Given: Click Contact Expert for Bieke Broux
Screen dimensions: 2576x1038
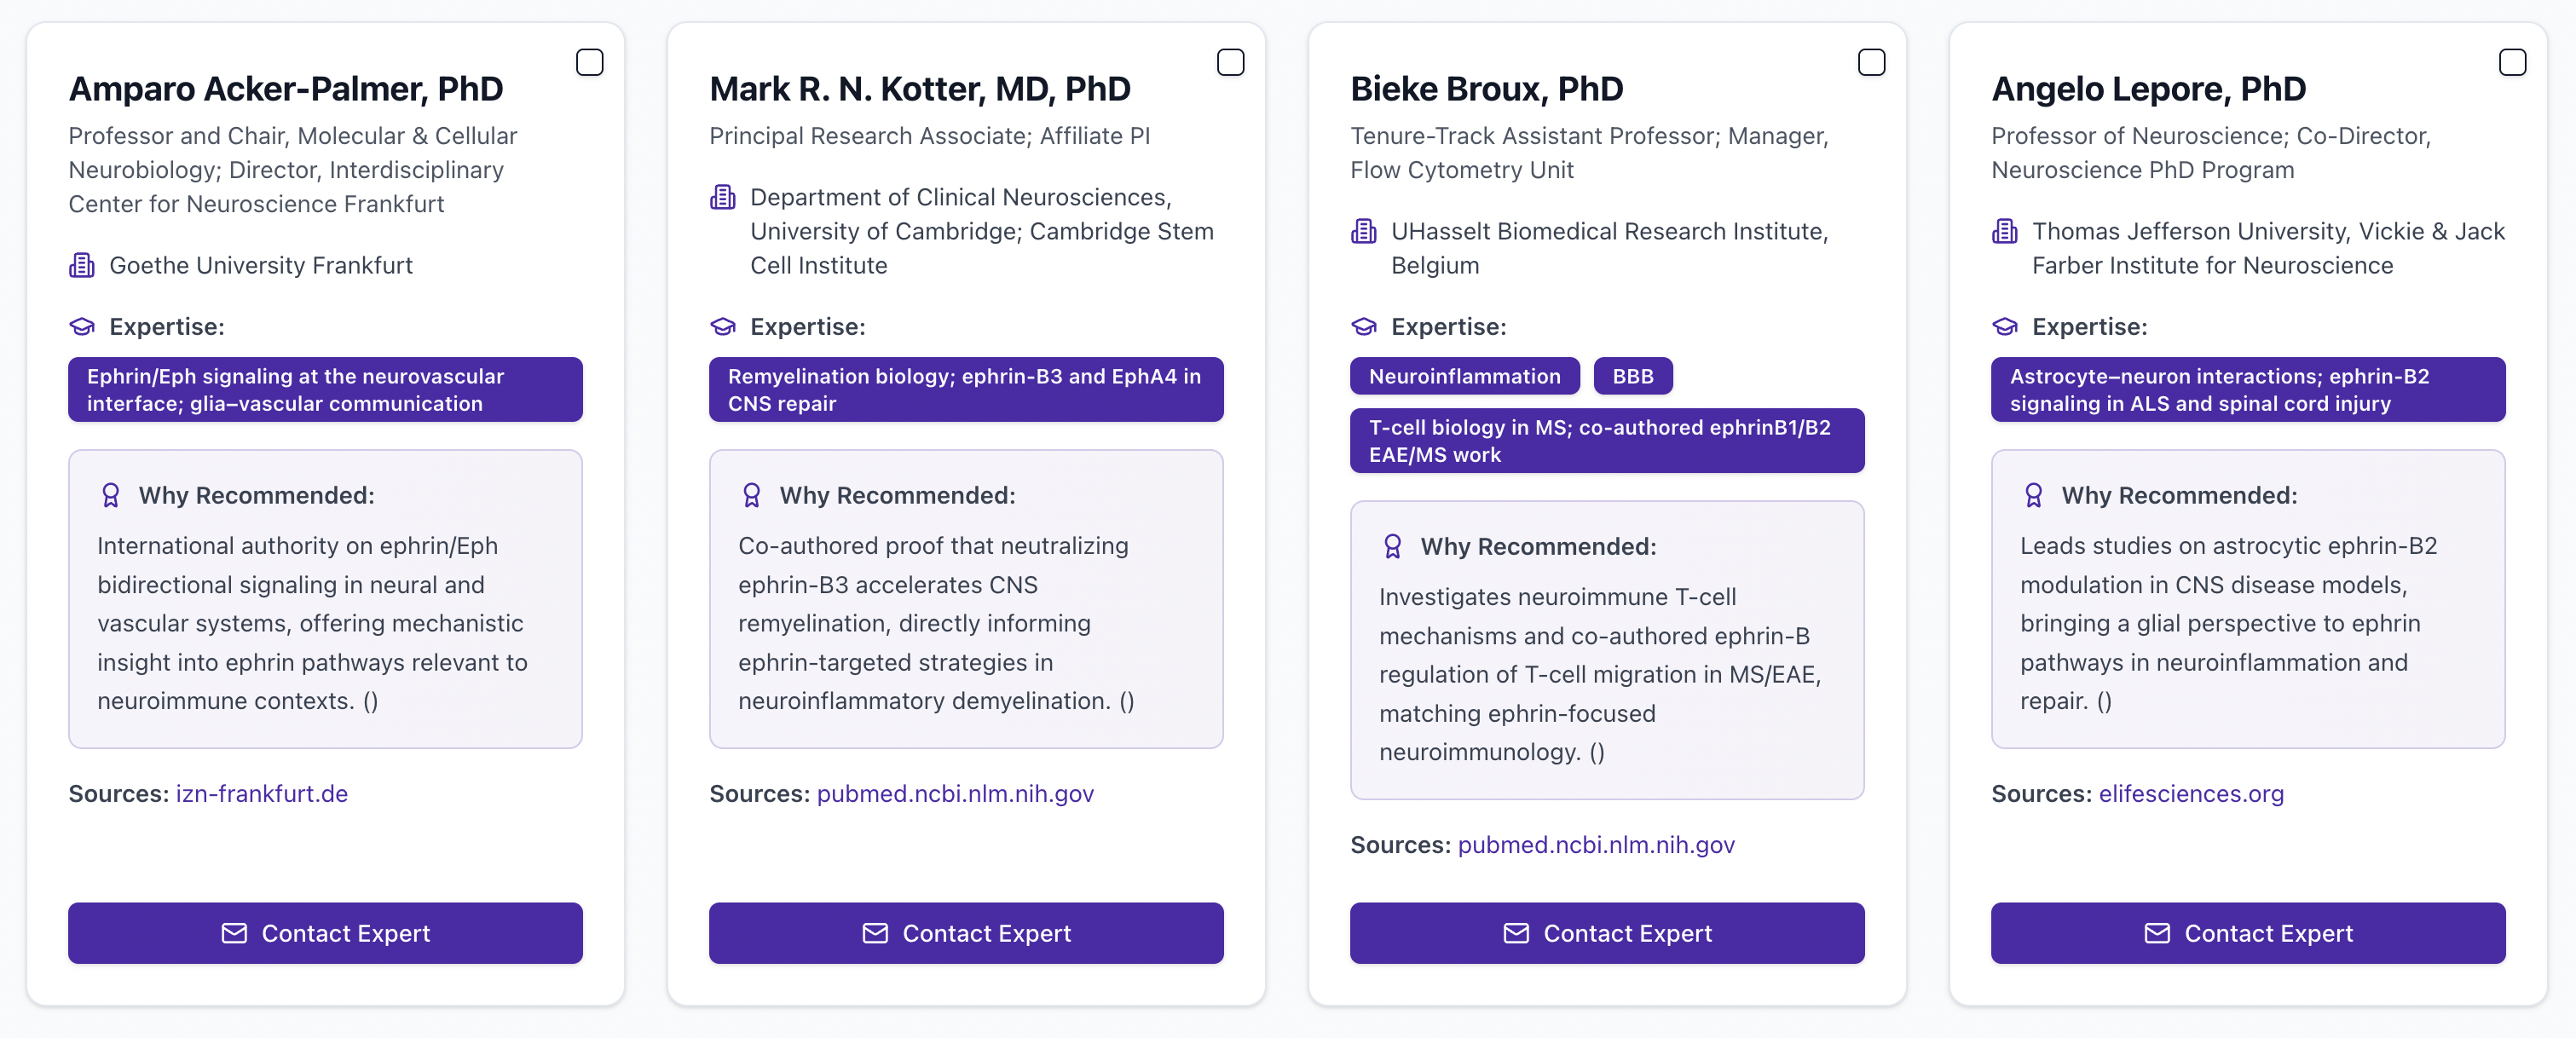Looking at the screenshot, I should [x=1607, y=933].
